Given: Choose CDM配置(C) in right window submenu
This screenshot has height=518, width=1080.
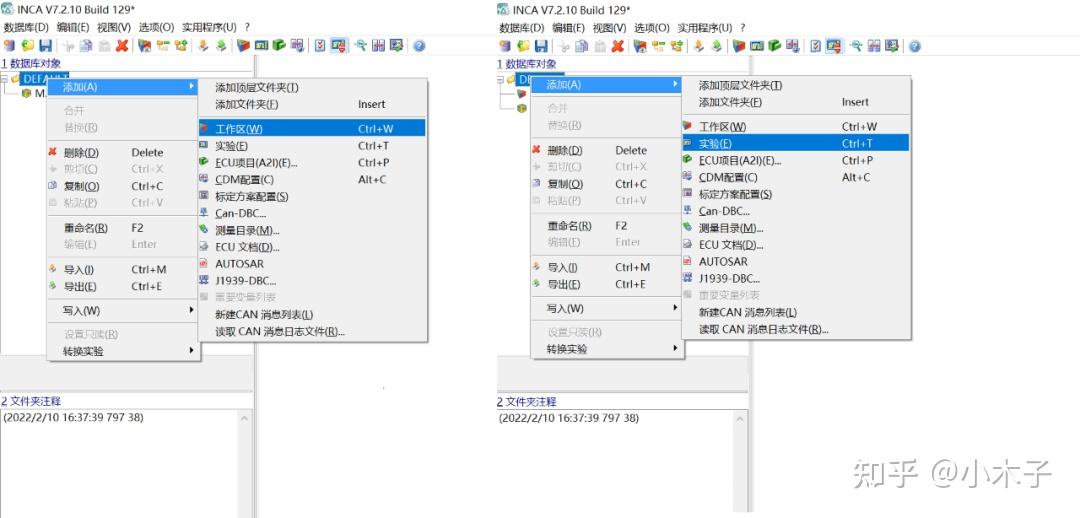Looking at the screenshot, I should tap(796, 177).
